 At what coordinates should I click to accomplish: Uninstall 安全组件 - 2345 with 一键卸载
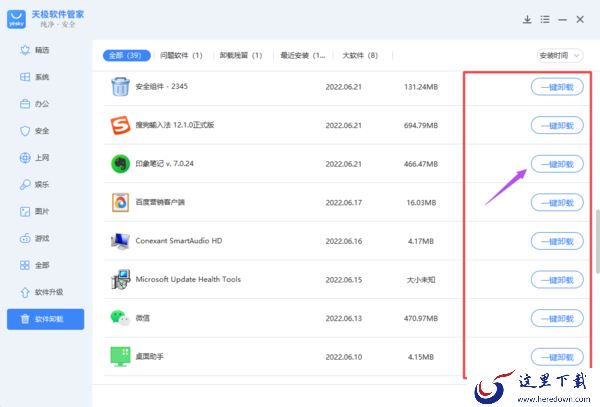[x=557, y=87]
